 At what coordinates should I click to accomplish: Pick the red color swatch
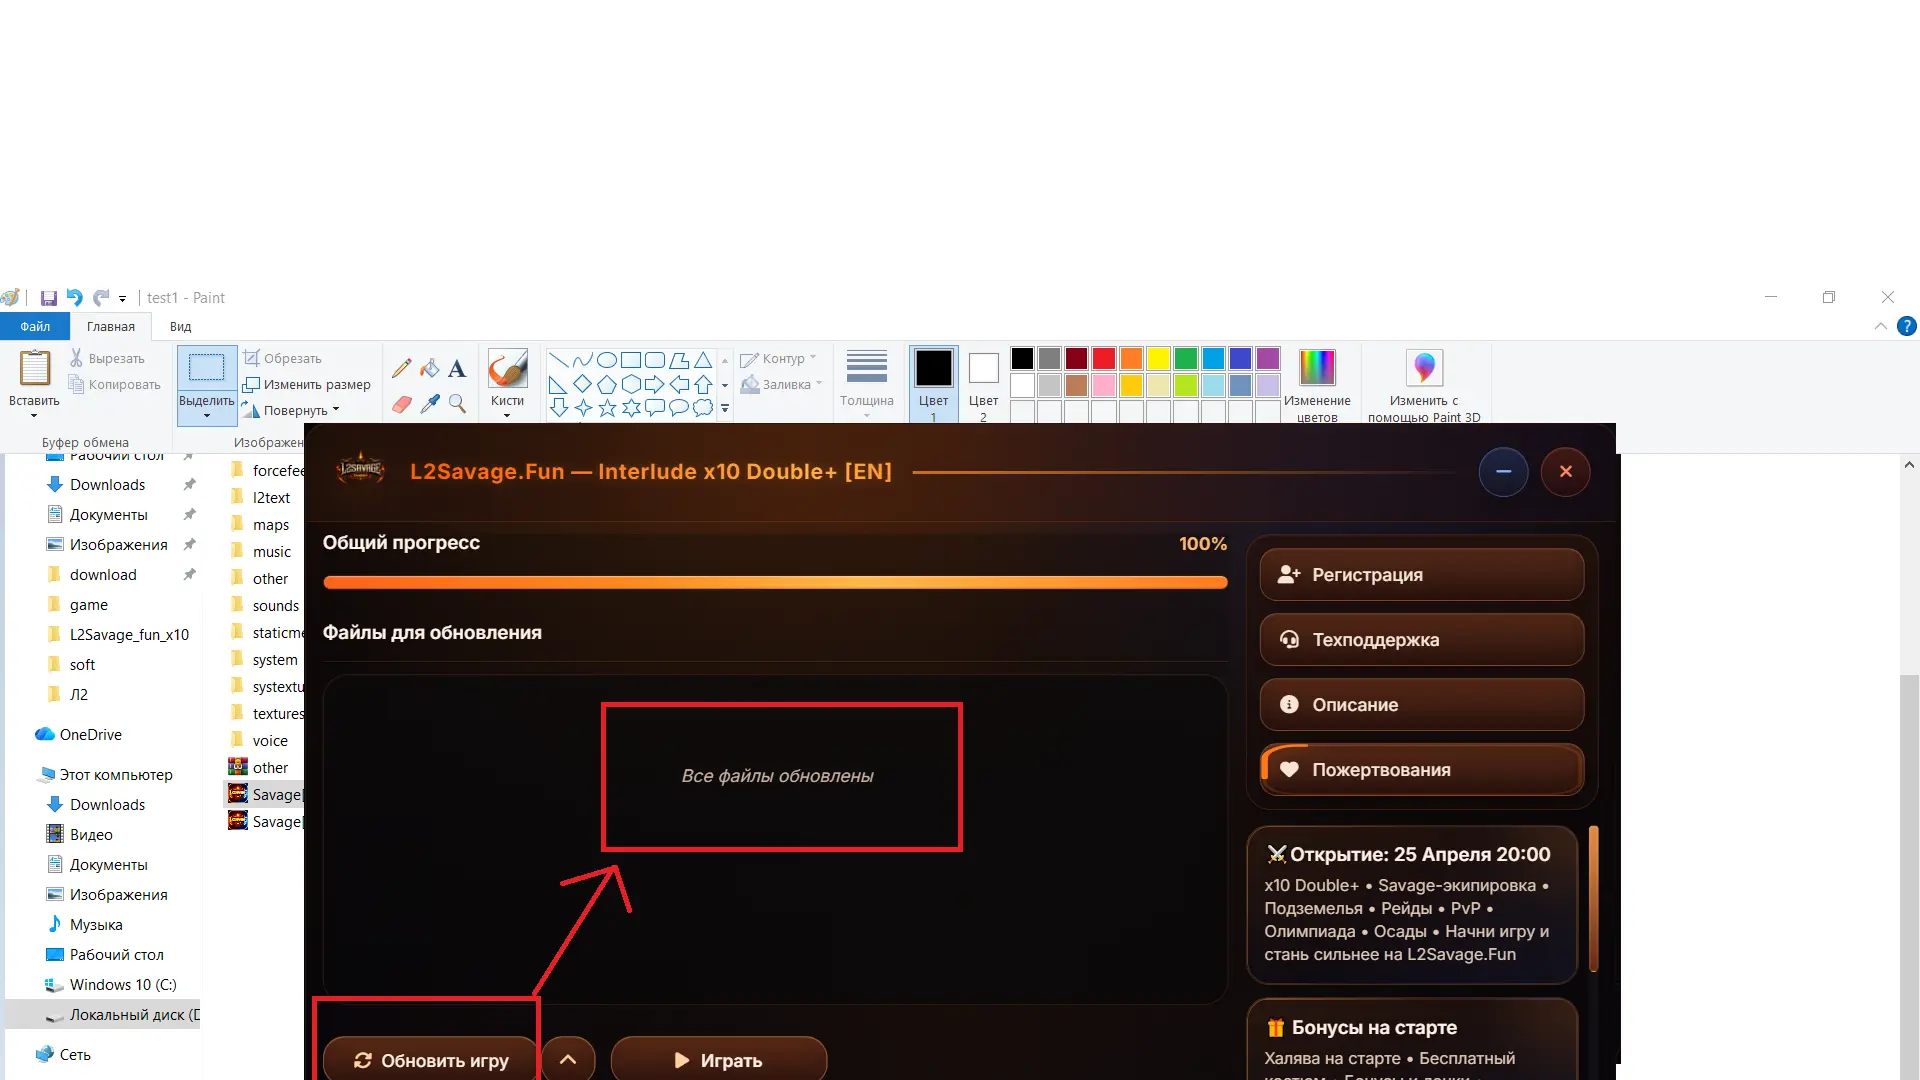pyautogui.click(x=1104, y=358)
